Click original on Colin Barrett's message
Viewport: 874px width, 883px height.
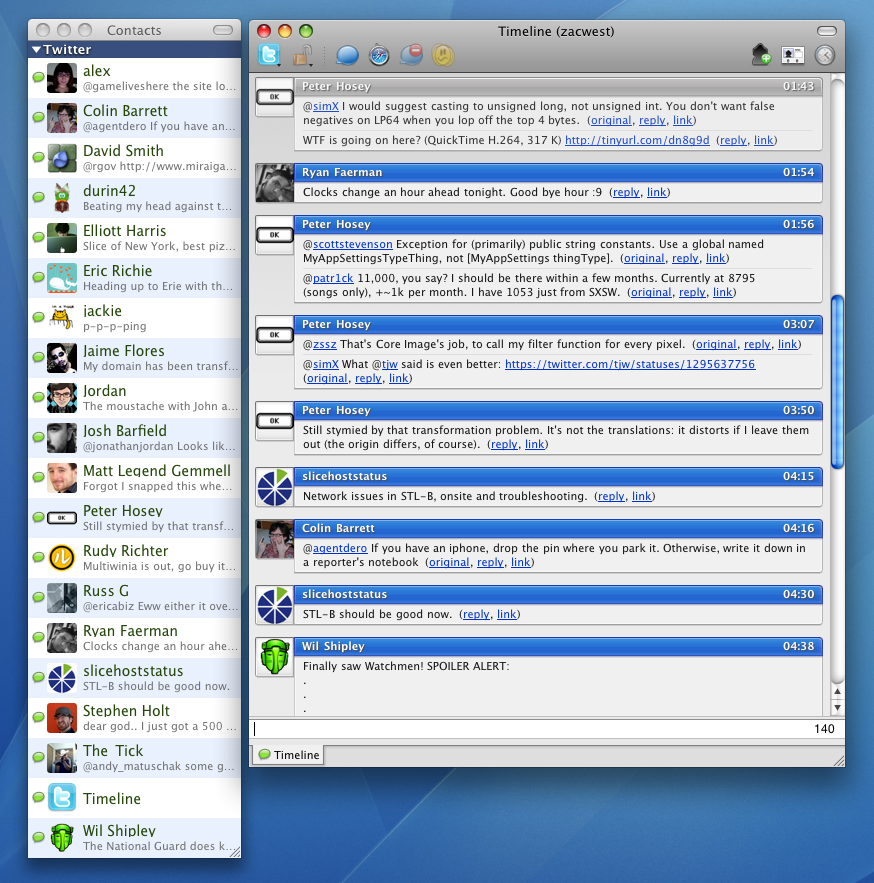449,562
